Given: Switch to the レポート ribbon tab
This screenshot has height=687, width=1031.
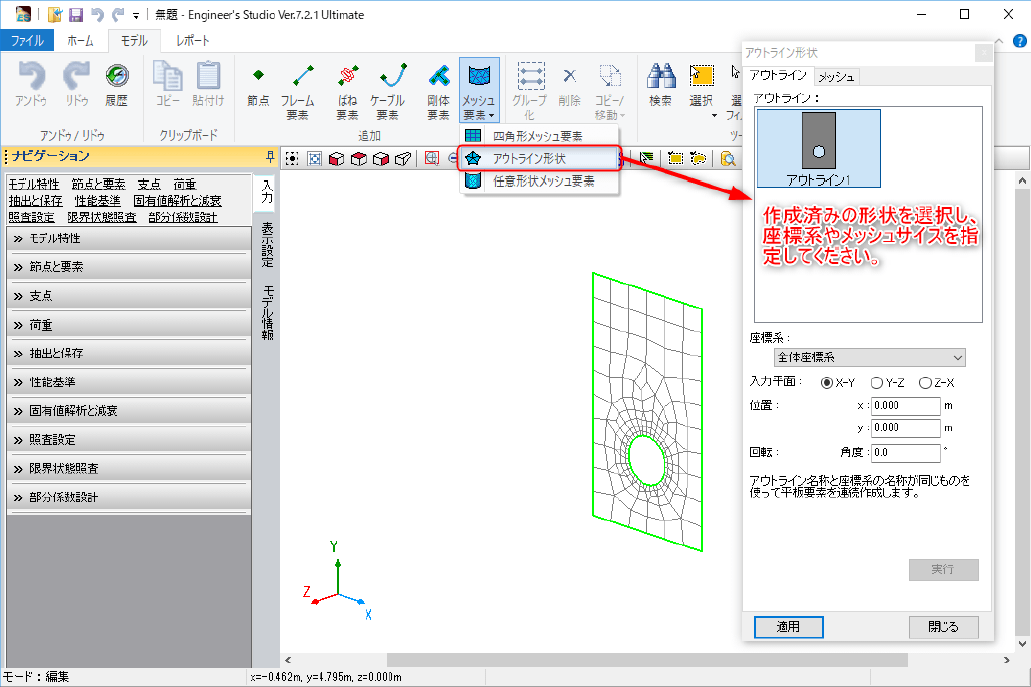Looking at the screenshot, I should [193, 41].
